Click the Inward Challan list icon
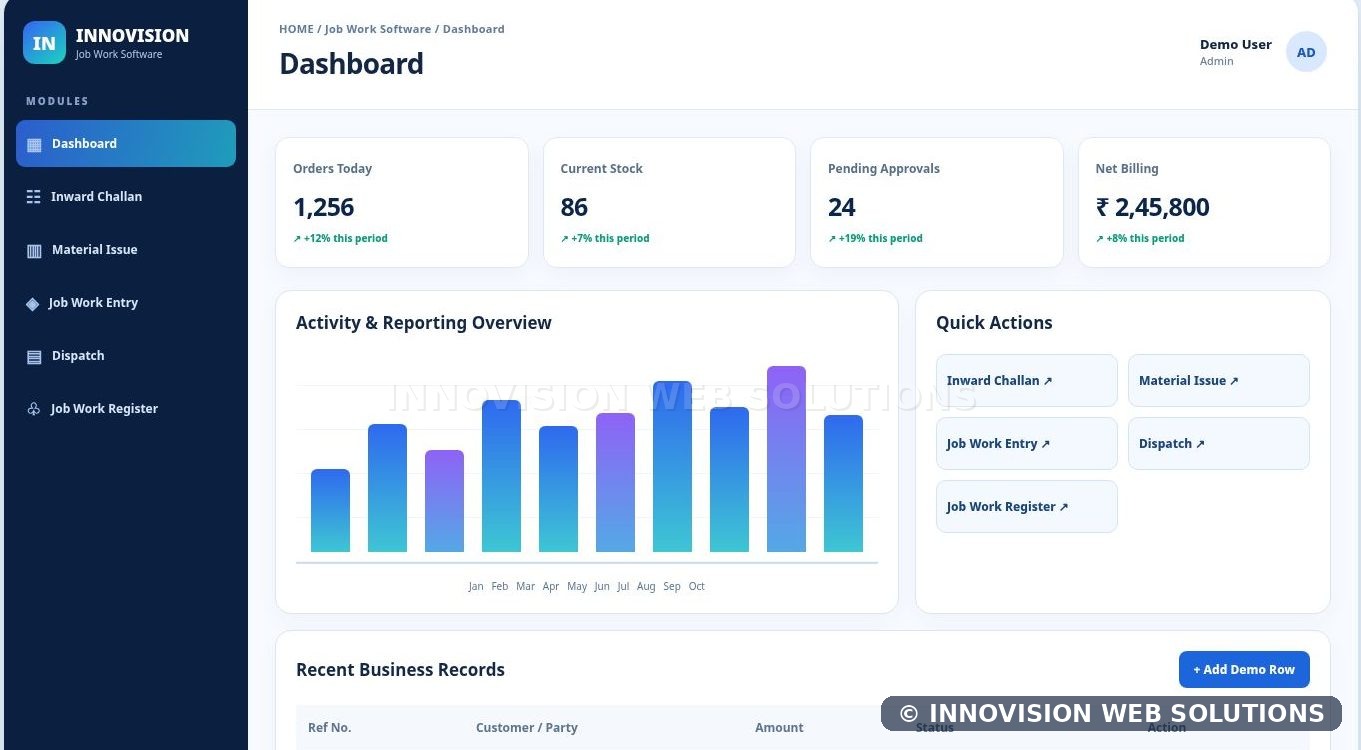The image size is (1361, 750). coord(34,197)
